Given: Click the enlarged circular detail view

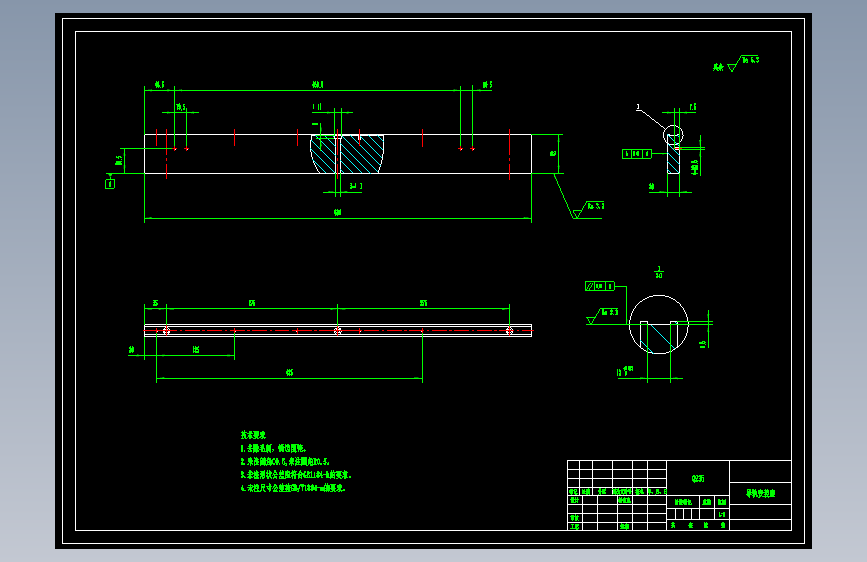Looking at the screenshot, I should (659, 324).
